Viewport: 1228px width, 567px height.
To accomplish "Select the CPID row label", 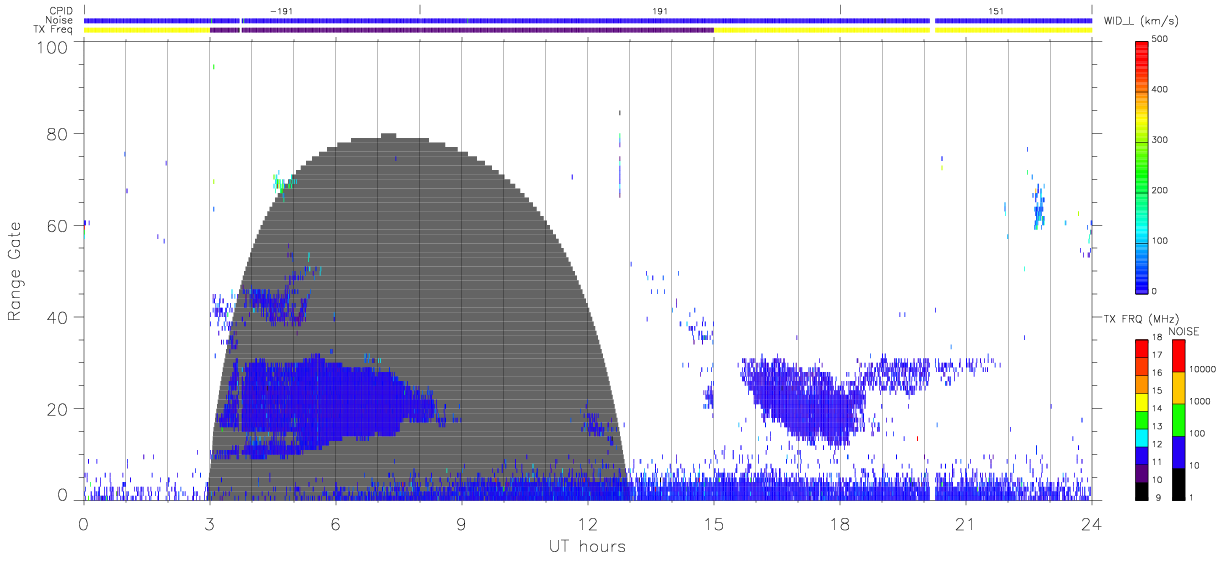I will coord(61,10).
